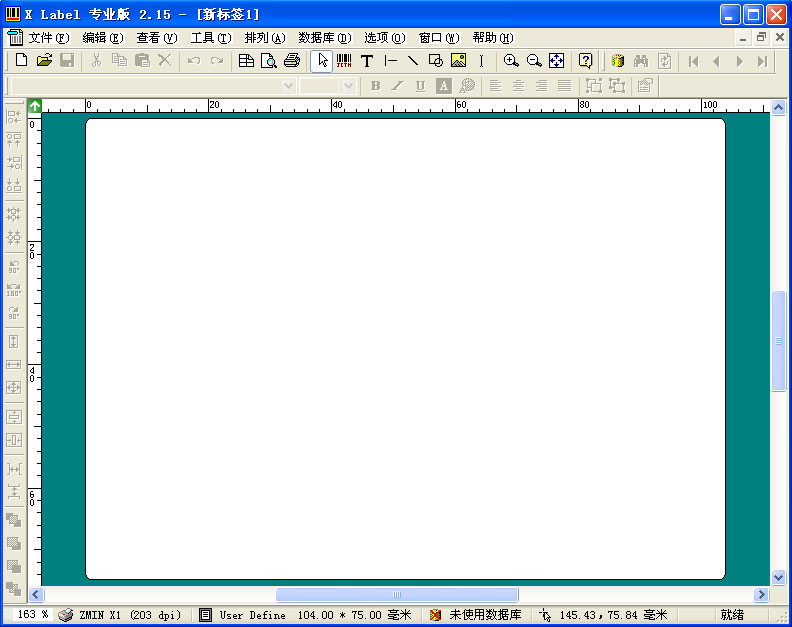Click the vertical scrollbar down arrow
792x627 pixels.
click(778, 577)
